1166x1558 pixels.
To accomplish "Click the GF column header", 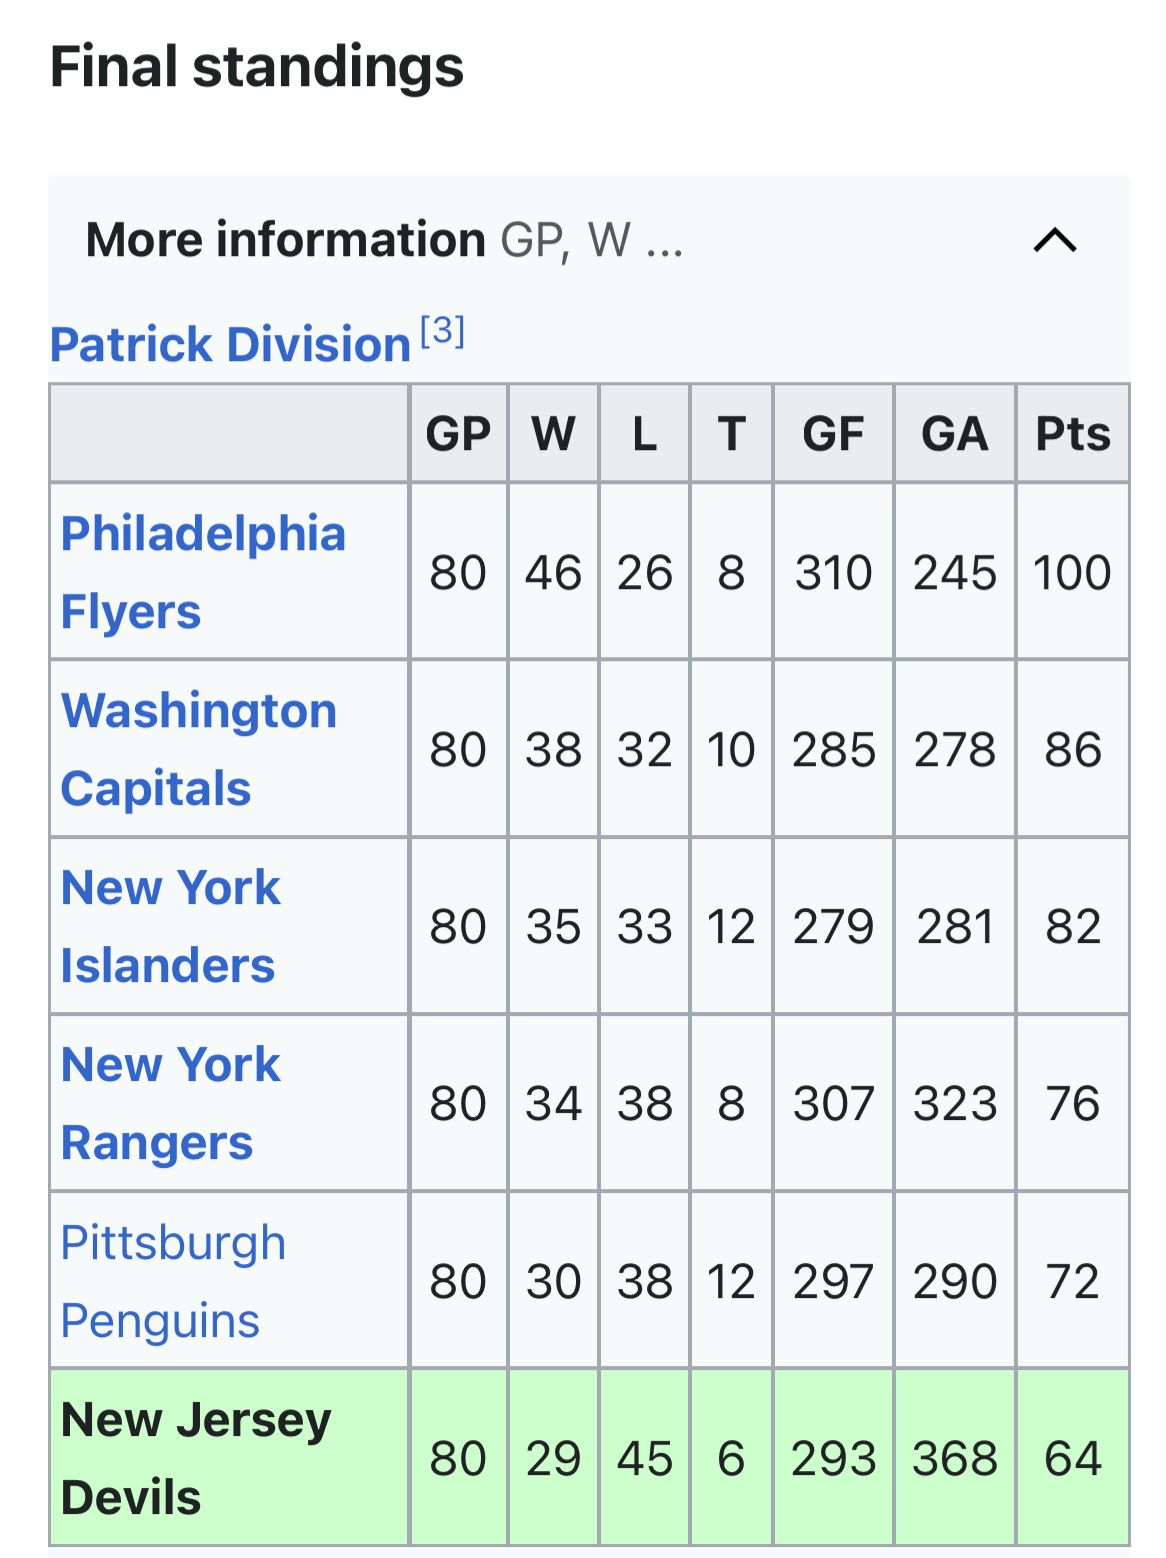I will pos(833,434).
